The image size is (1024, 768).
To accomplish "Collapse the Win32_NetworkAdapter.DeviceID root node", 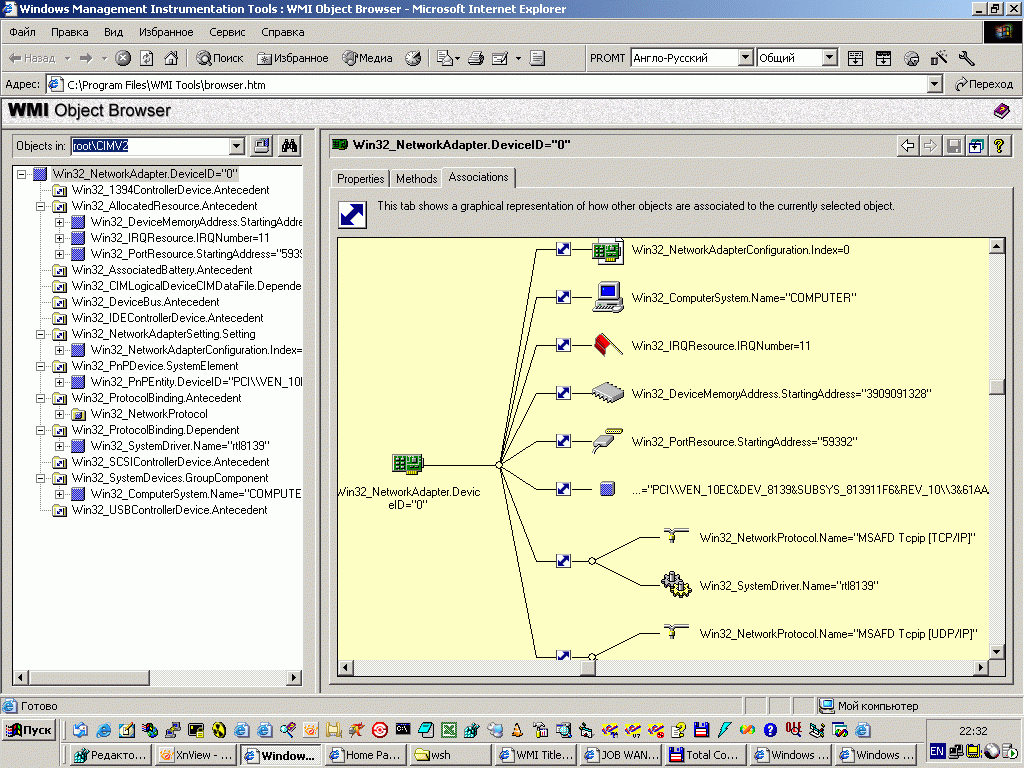I will [x=22, y=174].
